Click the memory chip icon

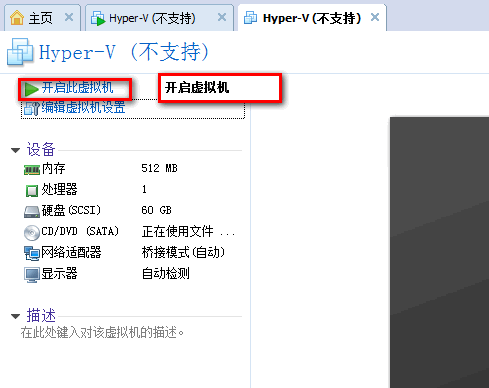[x=32, y=170]
